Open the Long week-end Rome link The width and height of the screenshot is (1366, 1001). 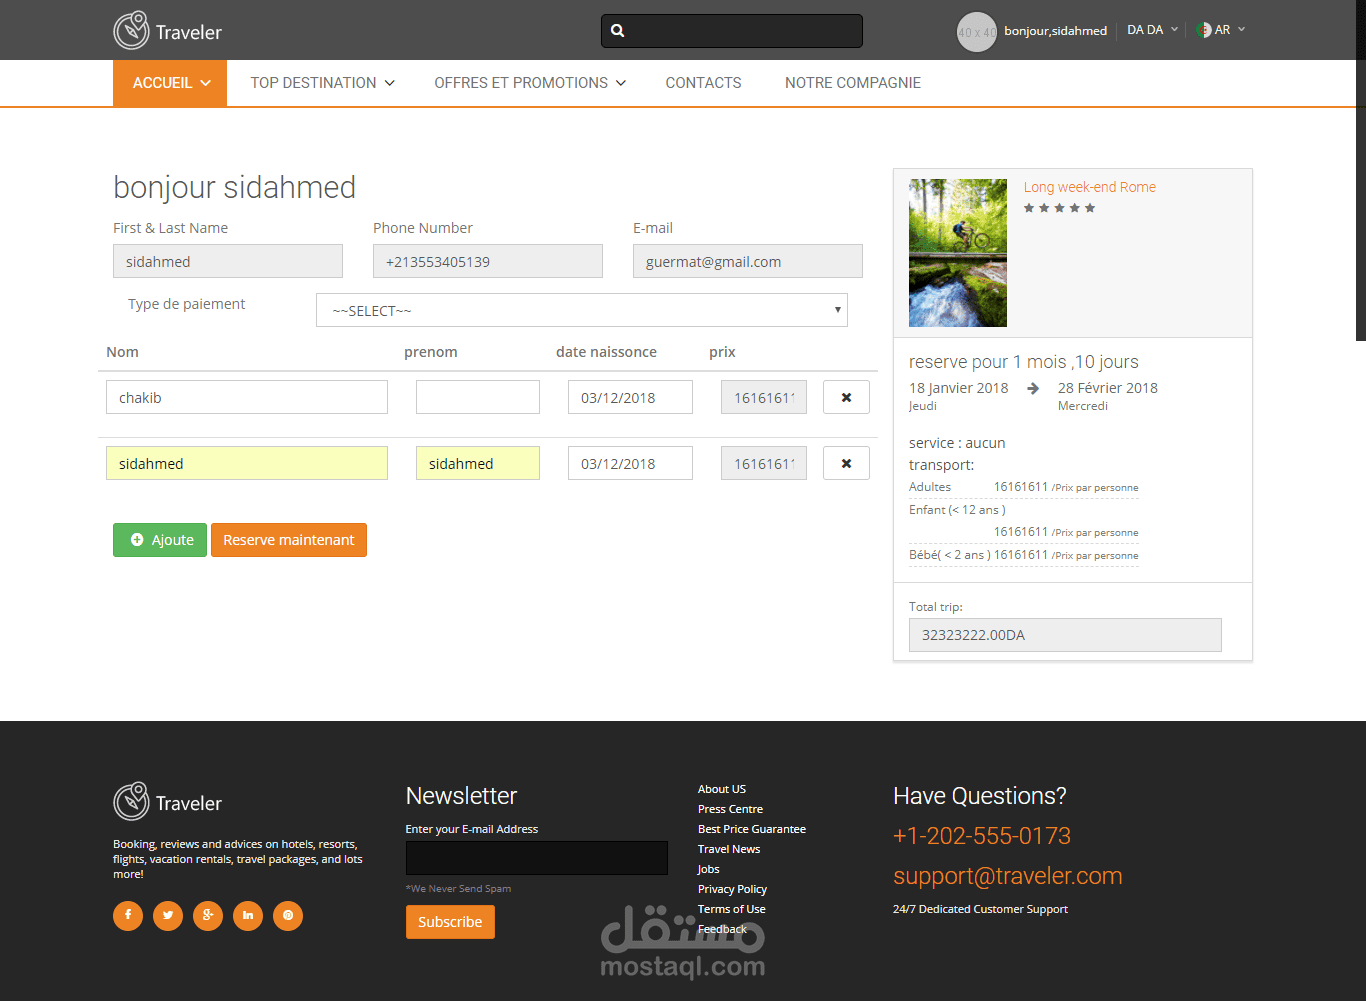coord(1089,187)
